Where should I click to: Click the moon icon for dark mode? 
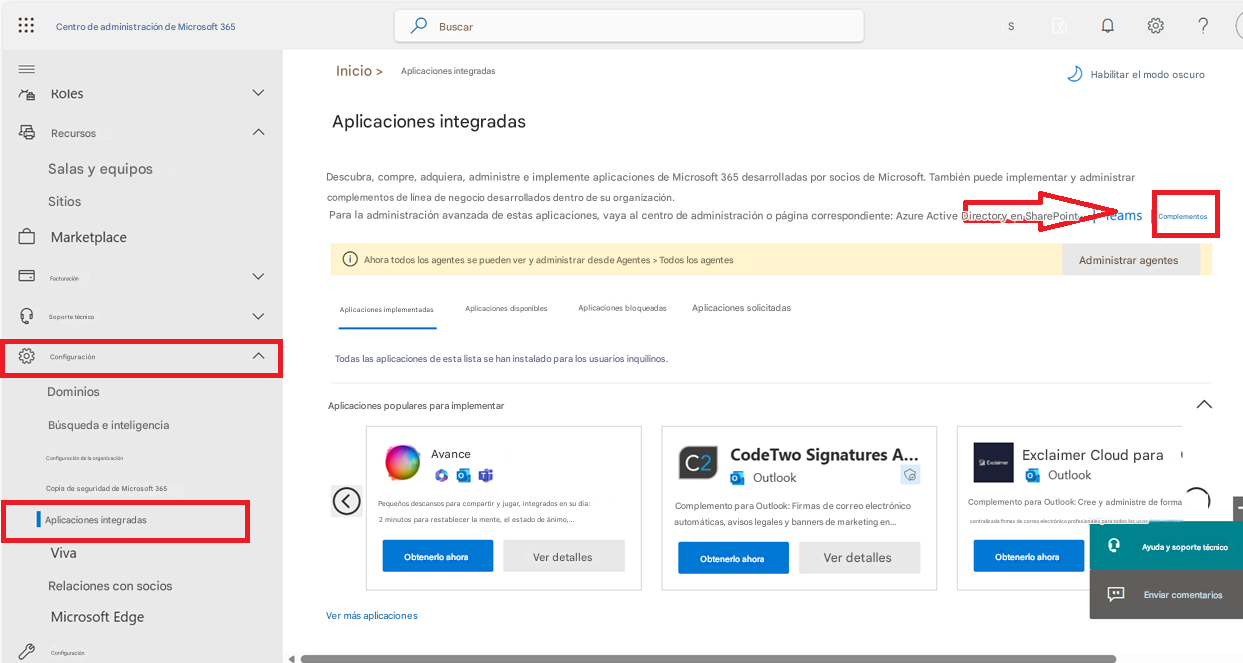[1075, 74]
